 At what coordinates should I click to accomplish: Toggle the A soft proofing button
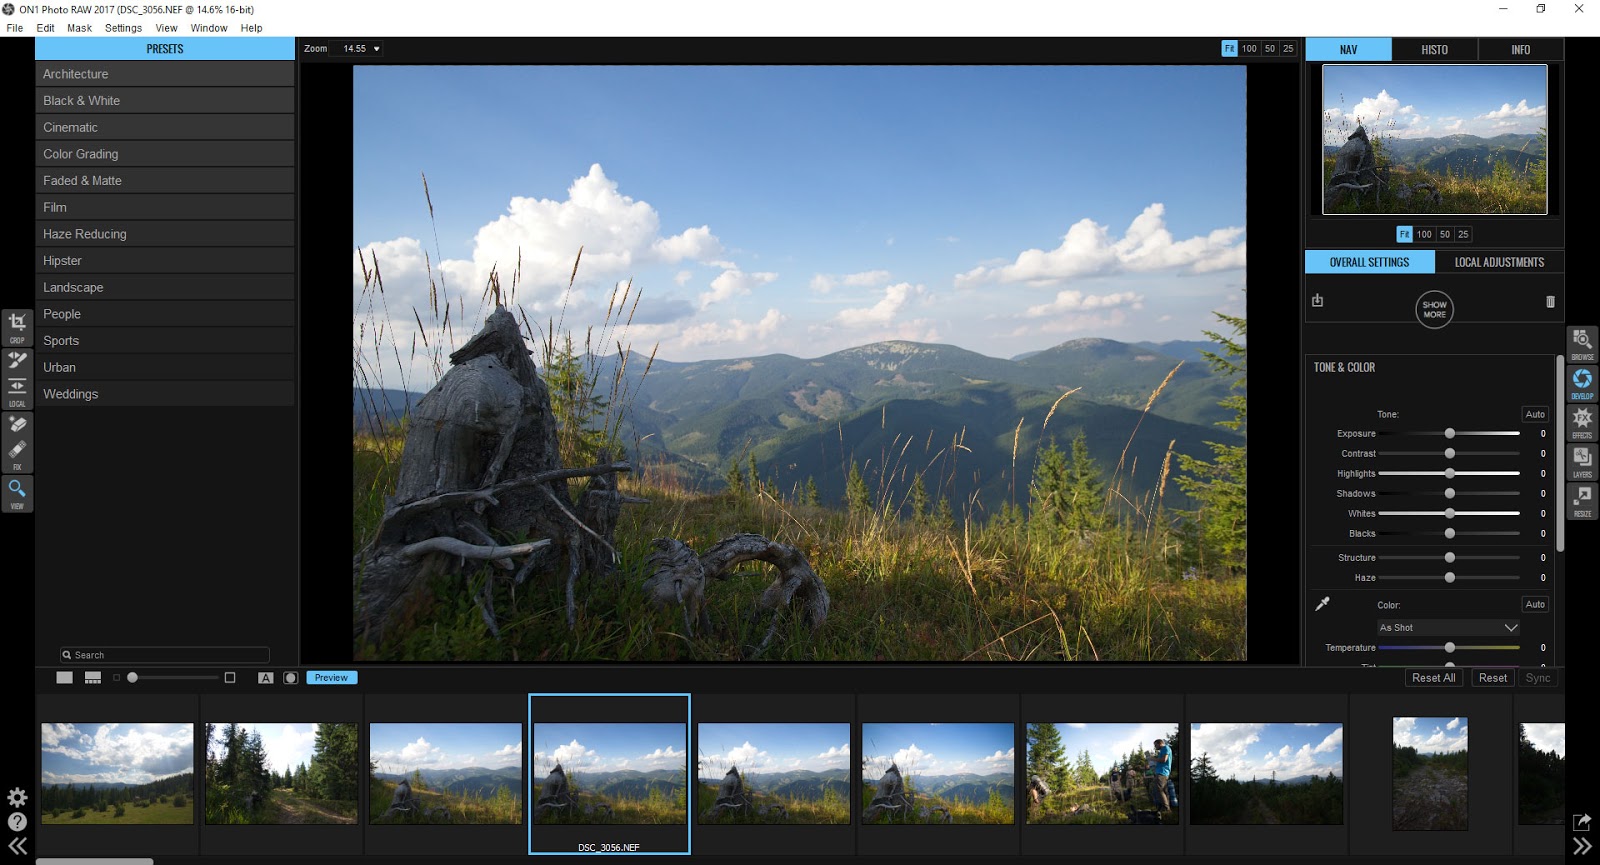(266, 677)
